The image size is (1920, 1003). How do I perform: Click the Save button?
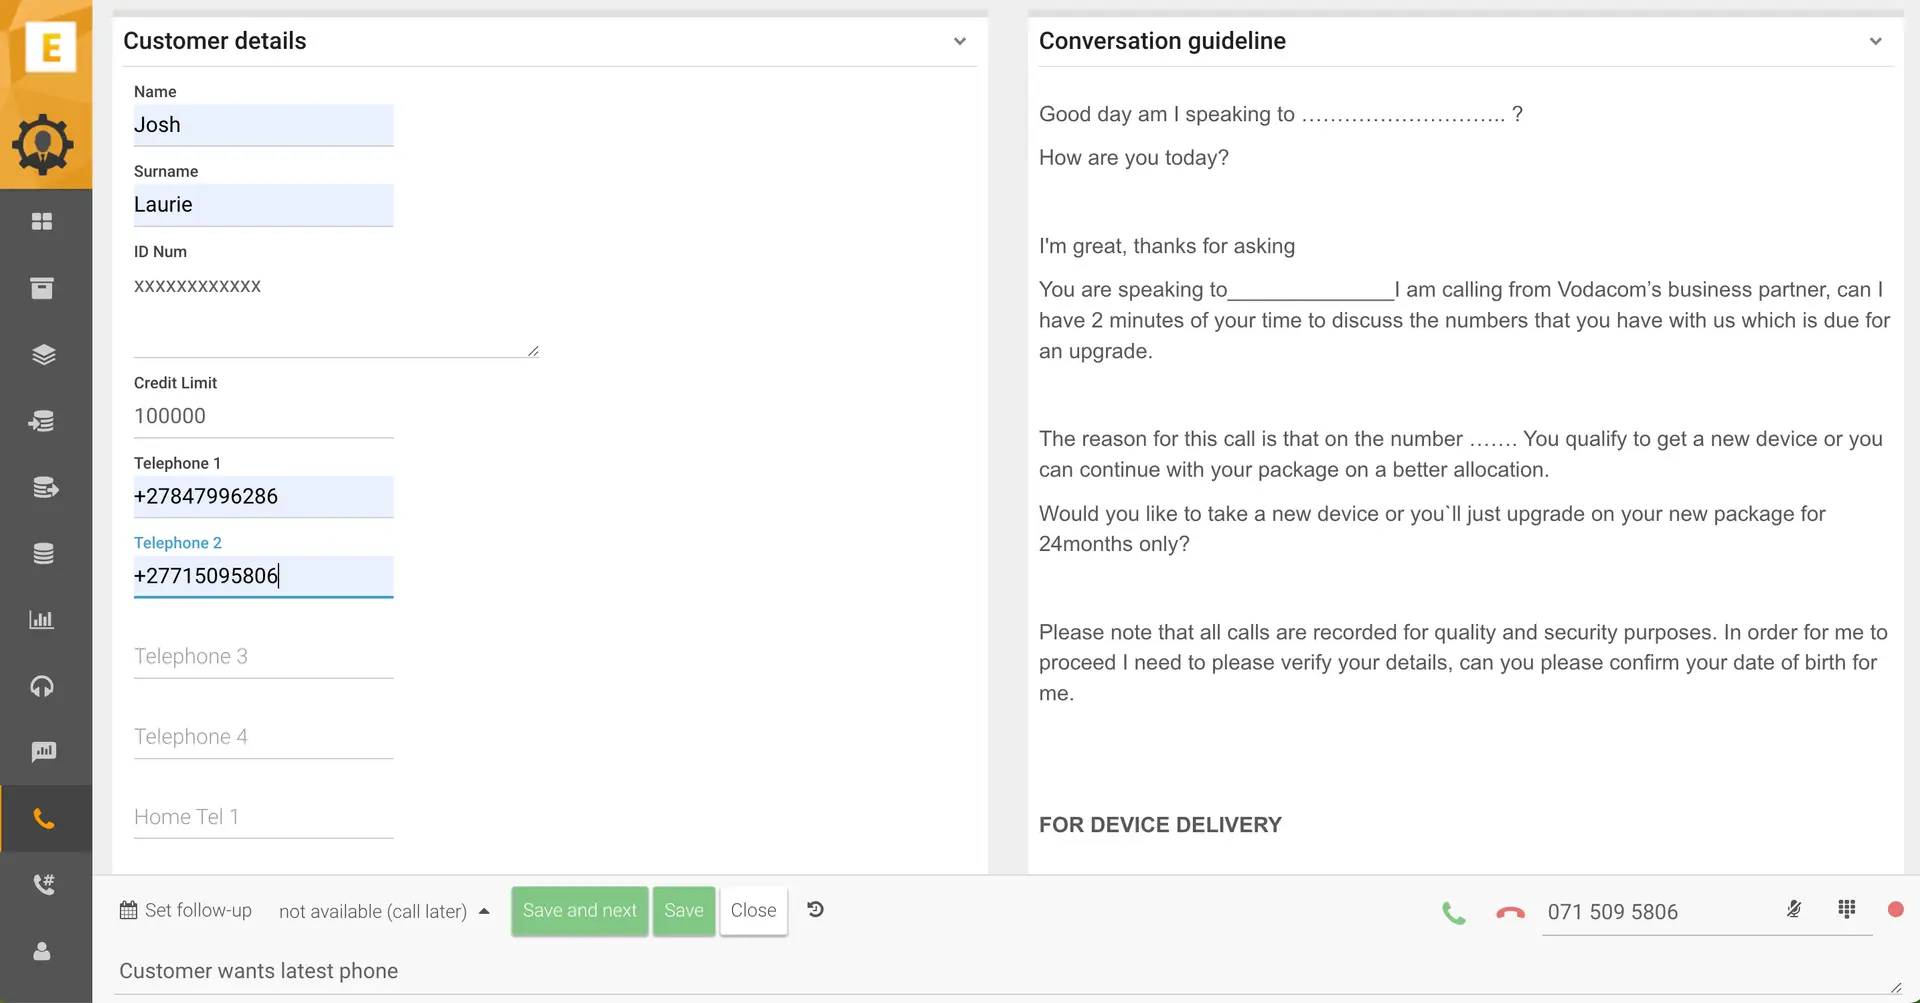pos(684,911)
